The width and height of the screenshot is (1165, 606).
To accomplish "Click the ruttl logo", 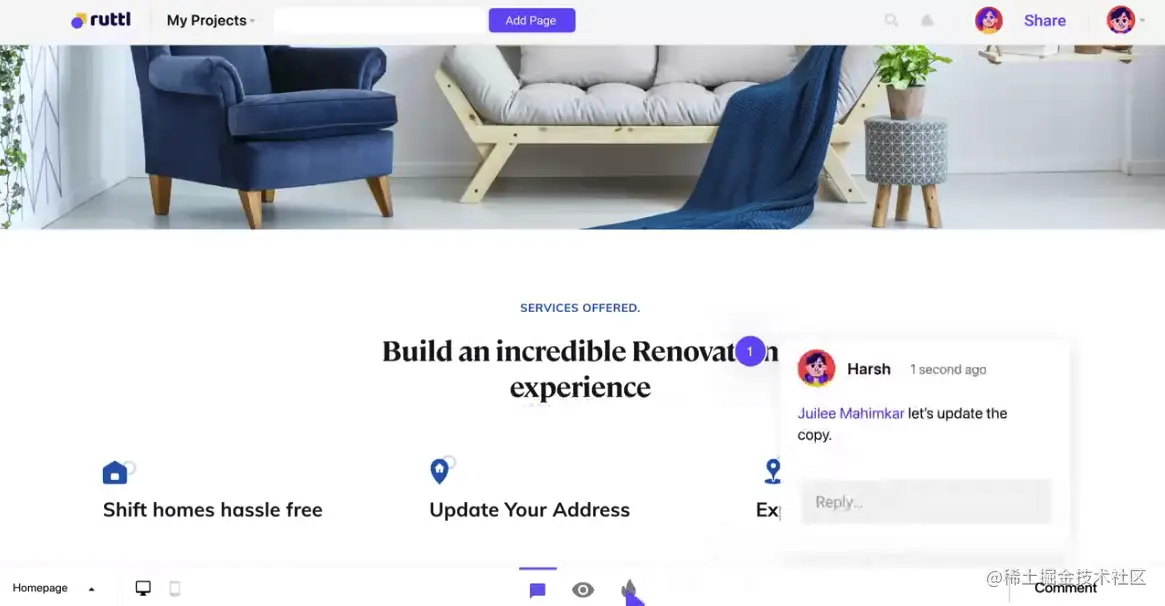I will (x=101, y=20).
